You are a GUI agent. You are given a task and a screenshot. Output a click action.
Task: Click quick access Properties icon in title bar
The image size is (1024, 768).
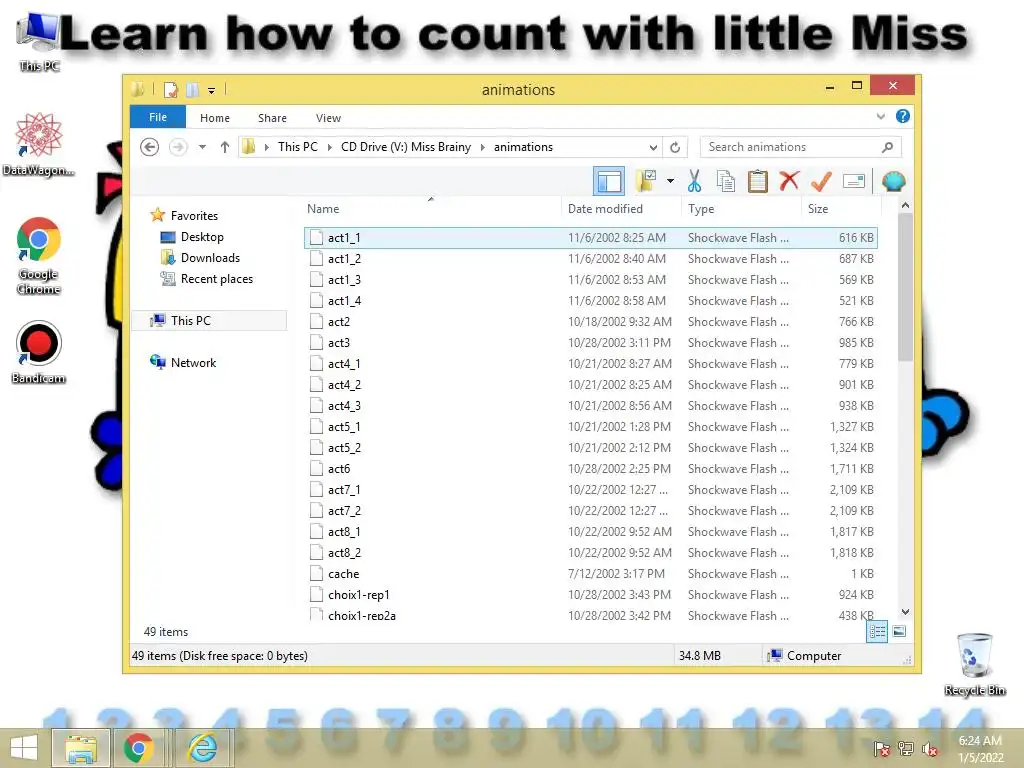pyautogui.click(x=170, y=89)
